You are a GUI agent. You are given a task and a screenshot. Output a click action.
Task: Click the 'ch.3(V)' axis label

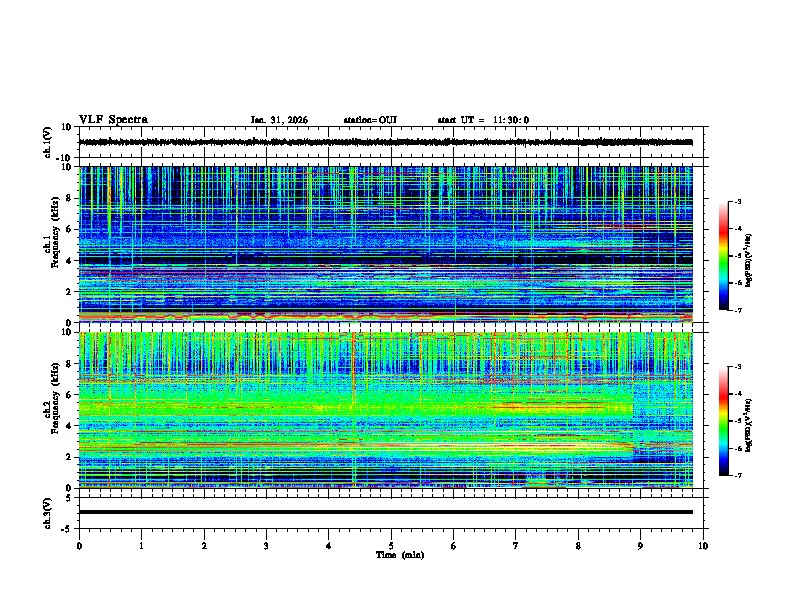[48, 513]
